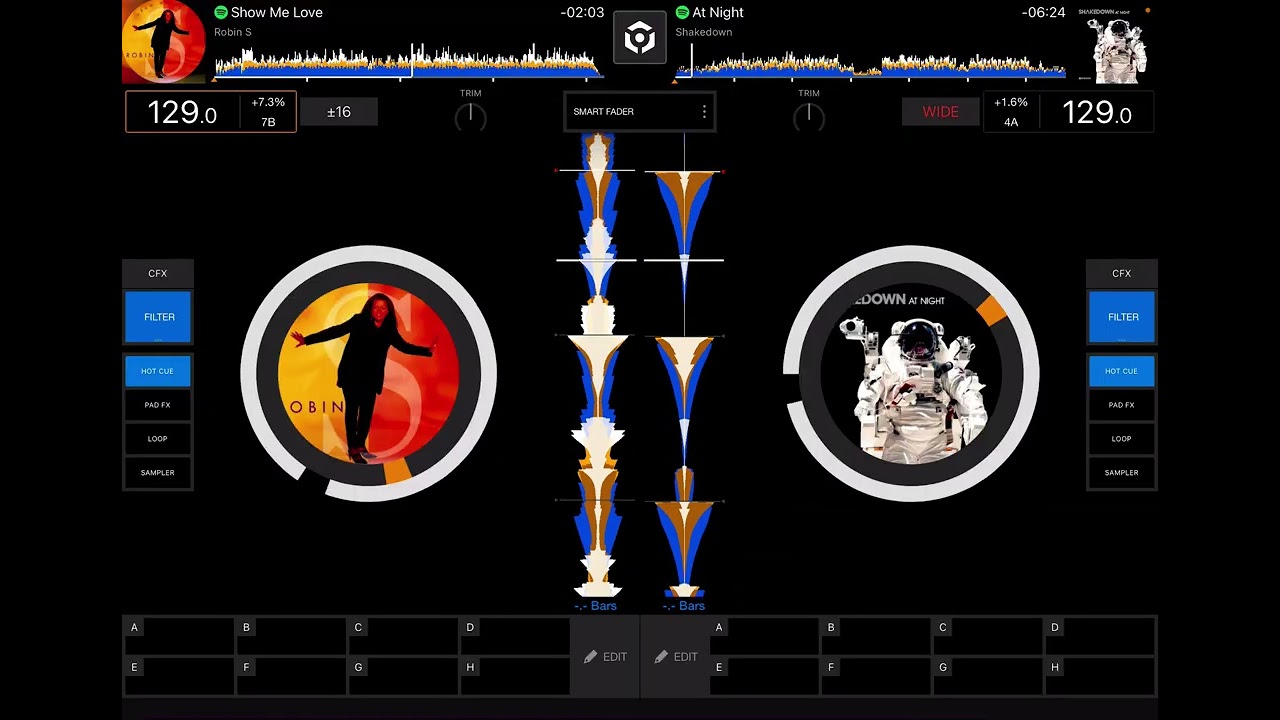Click the 7B key label
1280x720 pixels.
(268, 122)
